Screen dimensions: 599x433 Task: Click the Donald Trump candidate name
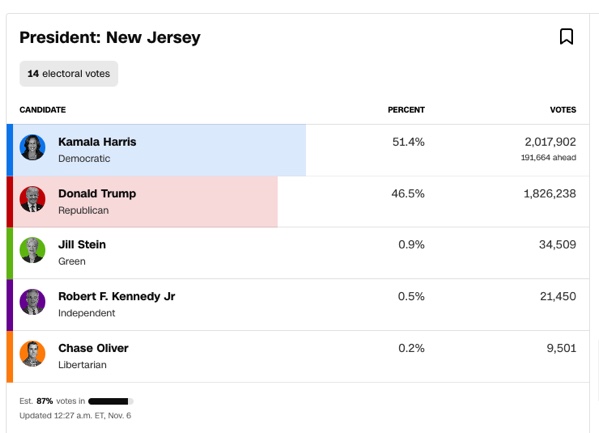[97, 194]
